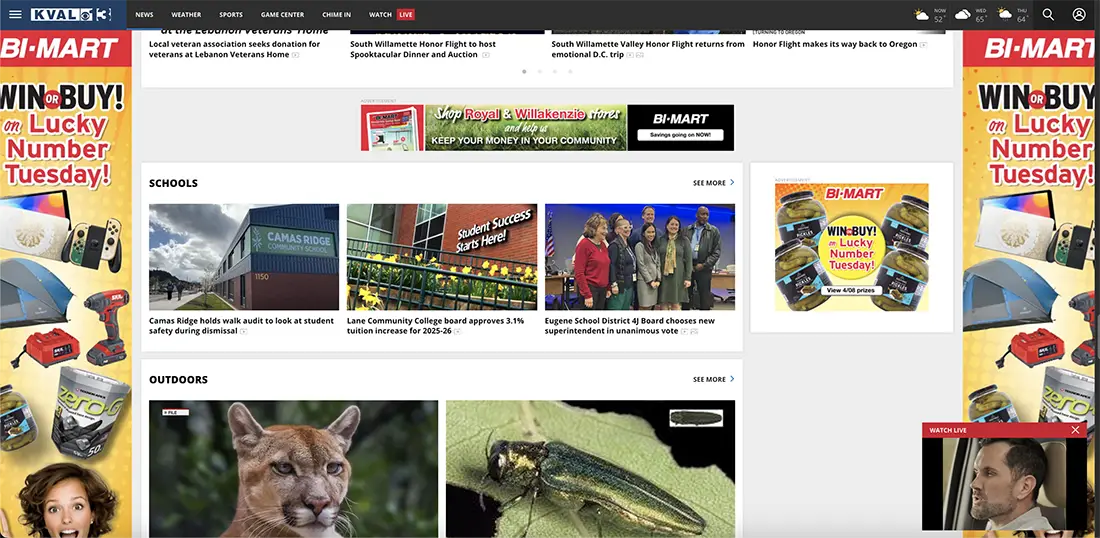
Task: Open Spooktacular Dinner and Auction headline
Action: (423, 49)
